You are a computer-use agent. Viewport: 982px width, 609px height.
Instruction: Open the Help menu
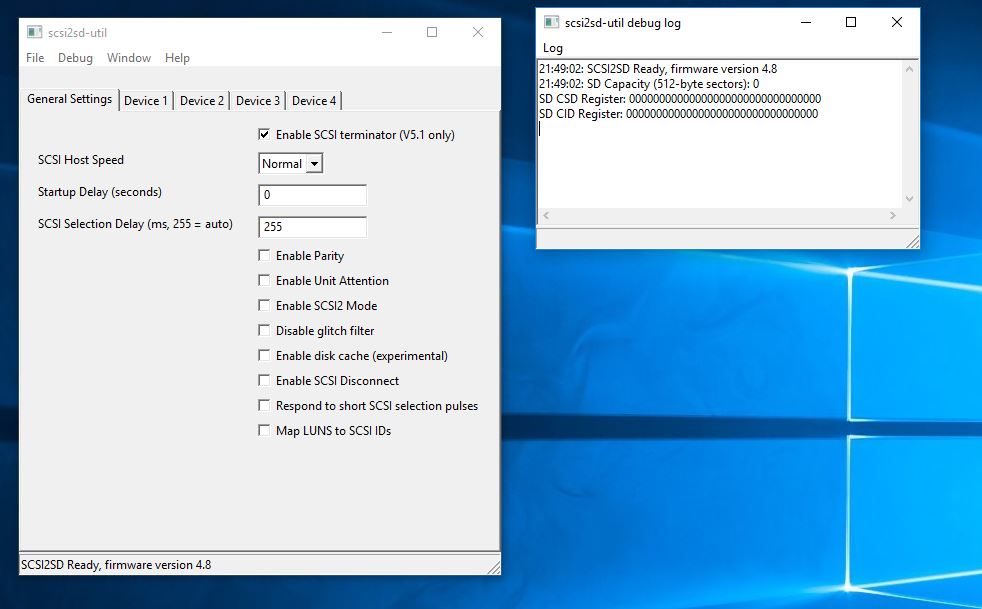pos(177,58)
